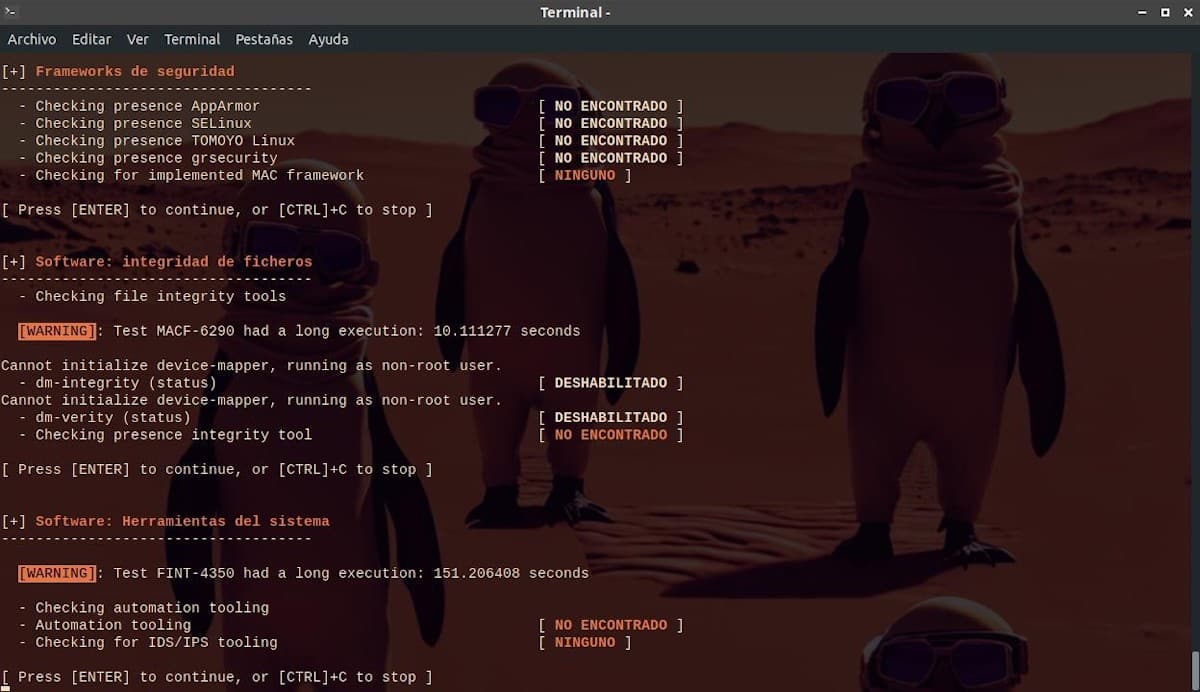Open the Ver menu

coord(138,39)
